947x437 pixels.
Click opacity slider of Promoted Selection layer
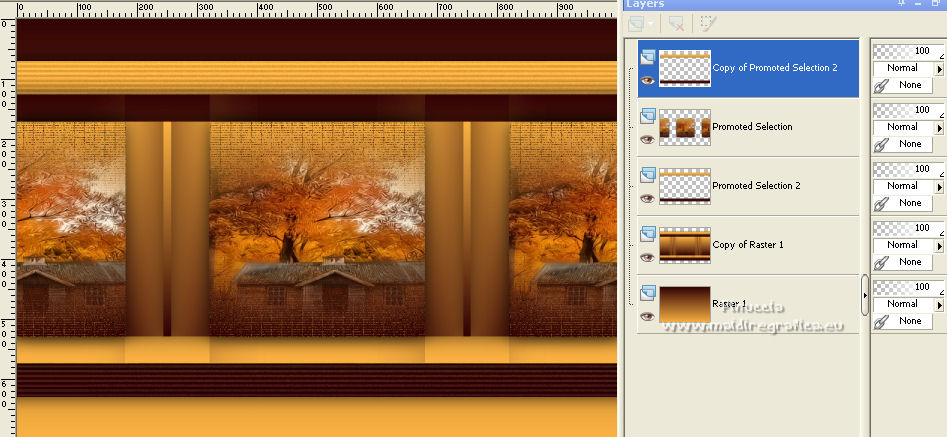(x=908, y=110)
